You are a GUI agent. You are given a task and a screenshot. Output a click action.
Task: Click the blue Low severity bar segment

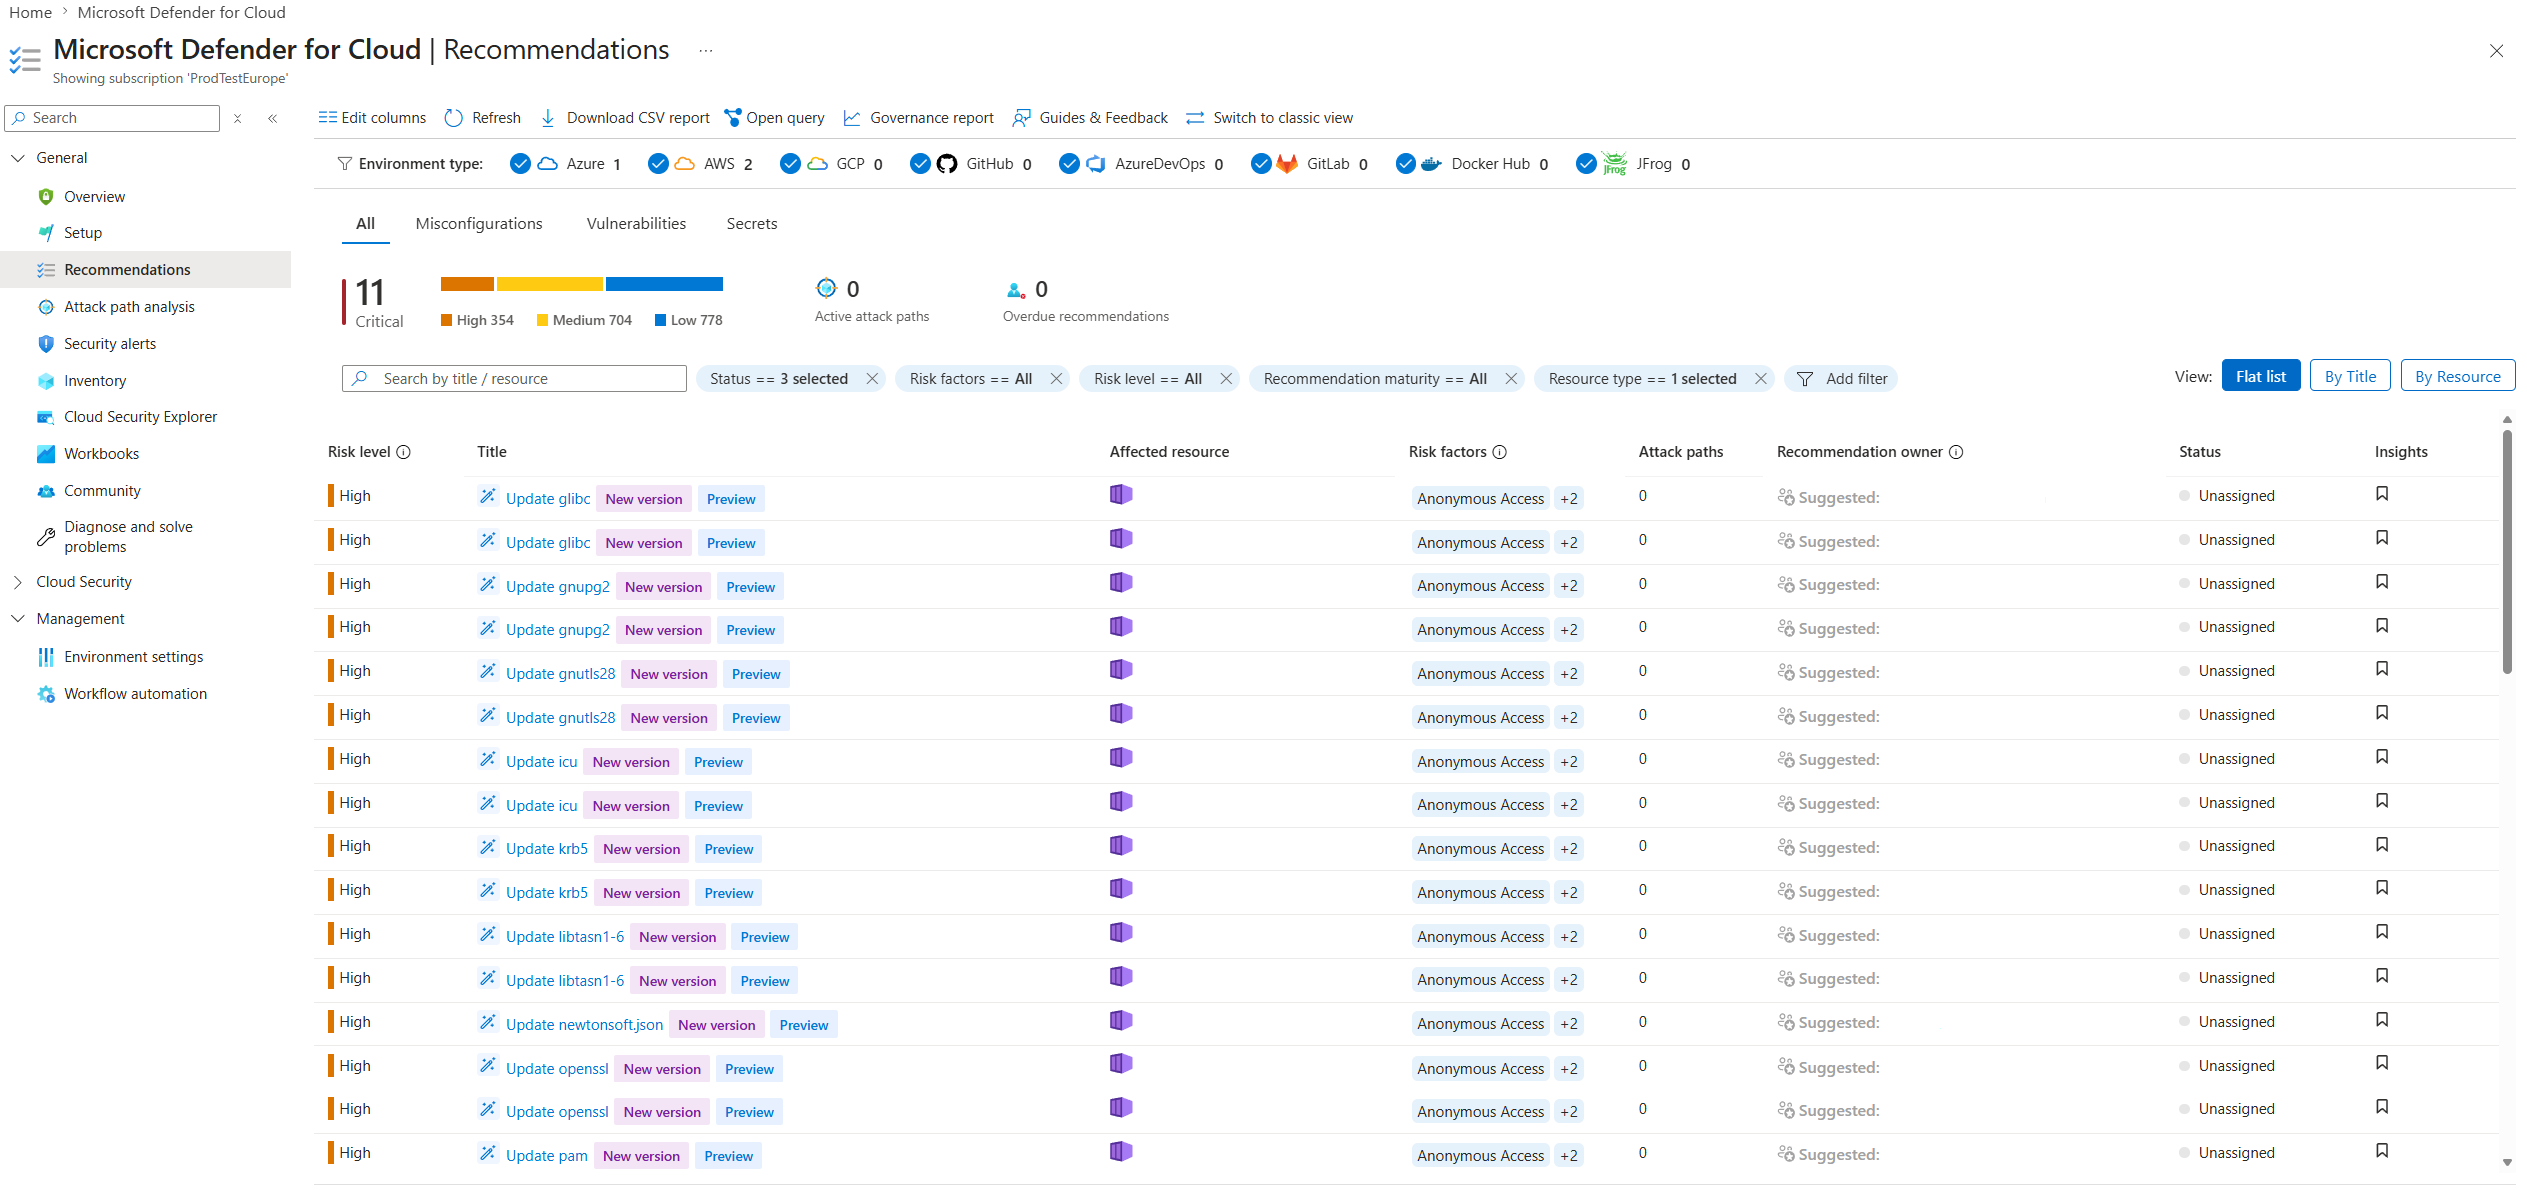(664, 284)
